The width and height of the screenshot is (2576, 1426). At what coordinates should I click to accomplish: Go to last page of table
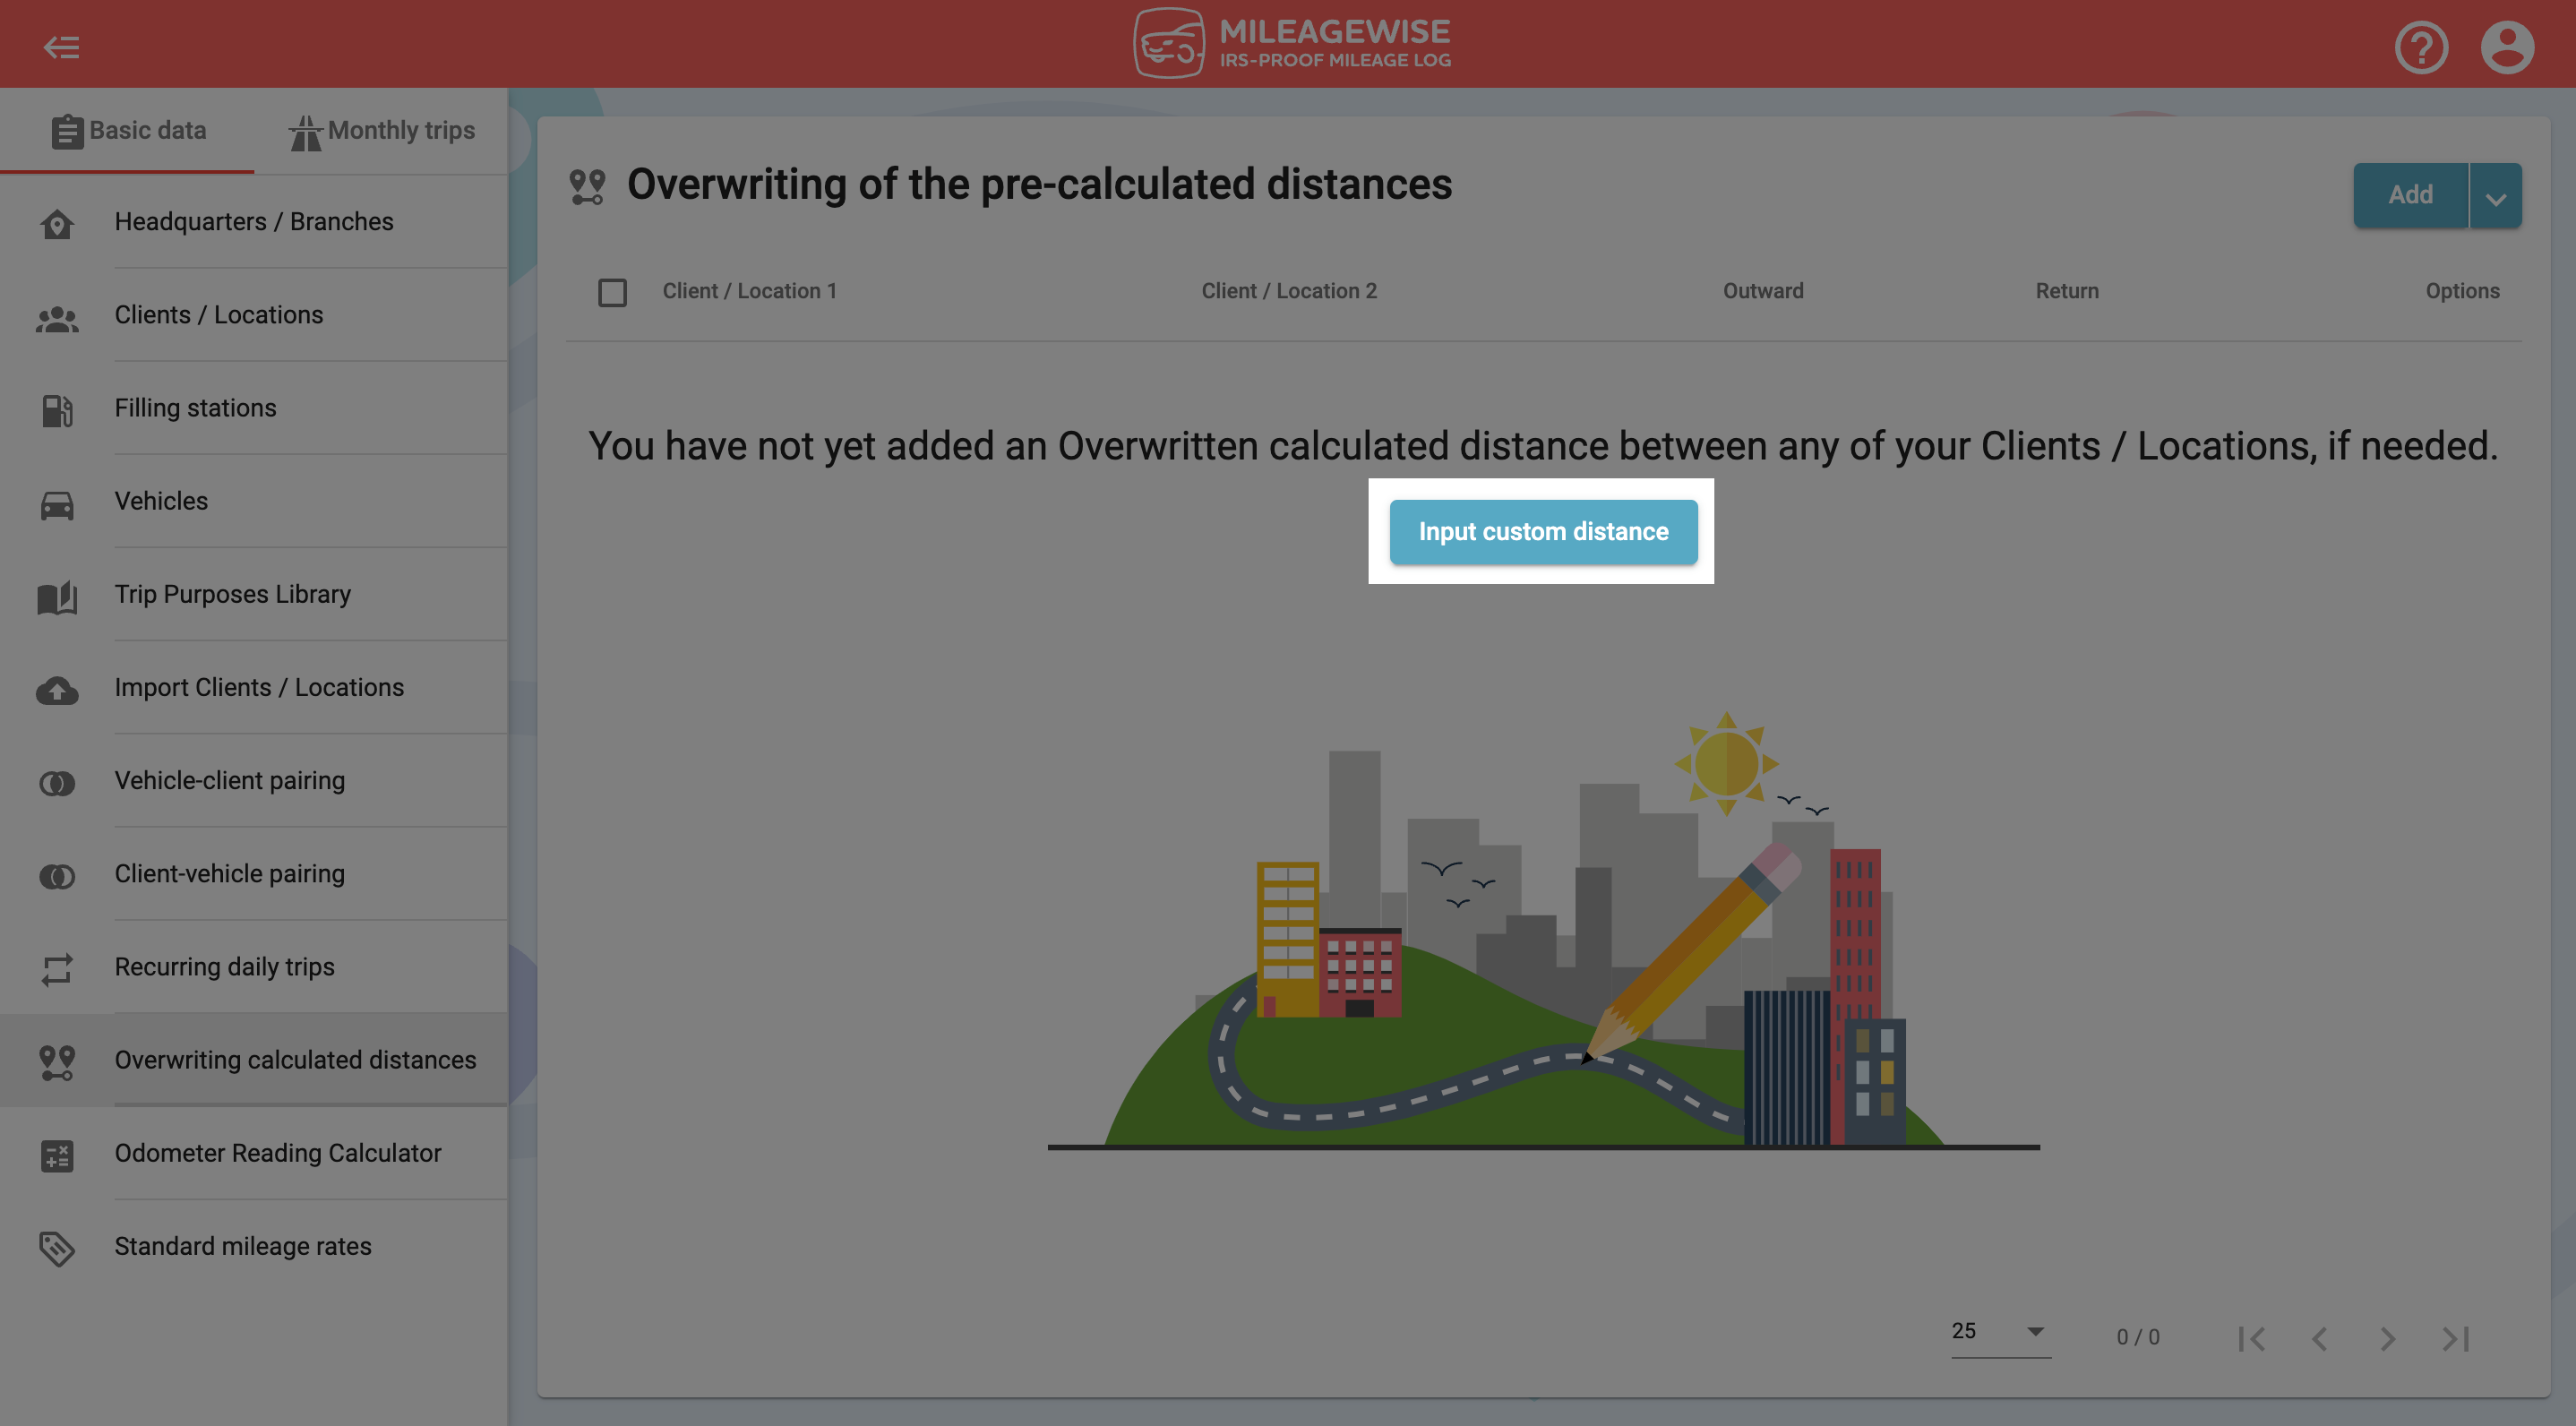(x=2455, y=1338)
